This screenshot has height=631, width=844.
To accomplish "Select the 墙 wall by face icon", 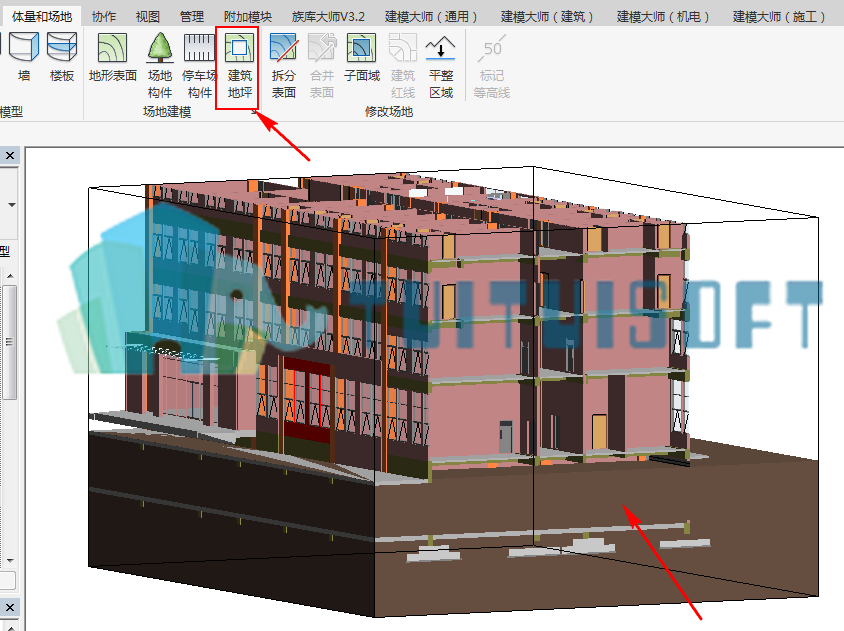I will [x=24, y=57].
